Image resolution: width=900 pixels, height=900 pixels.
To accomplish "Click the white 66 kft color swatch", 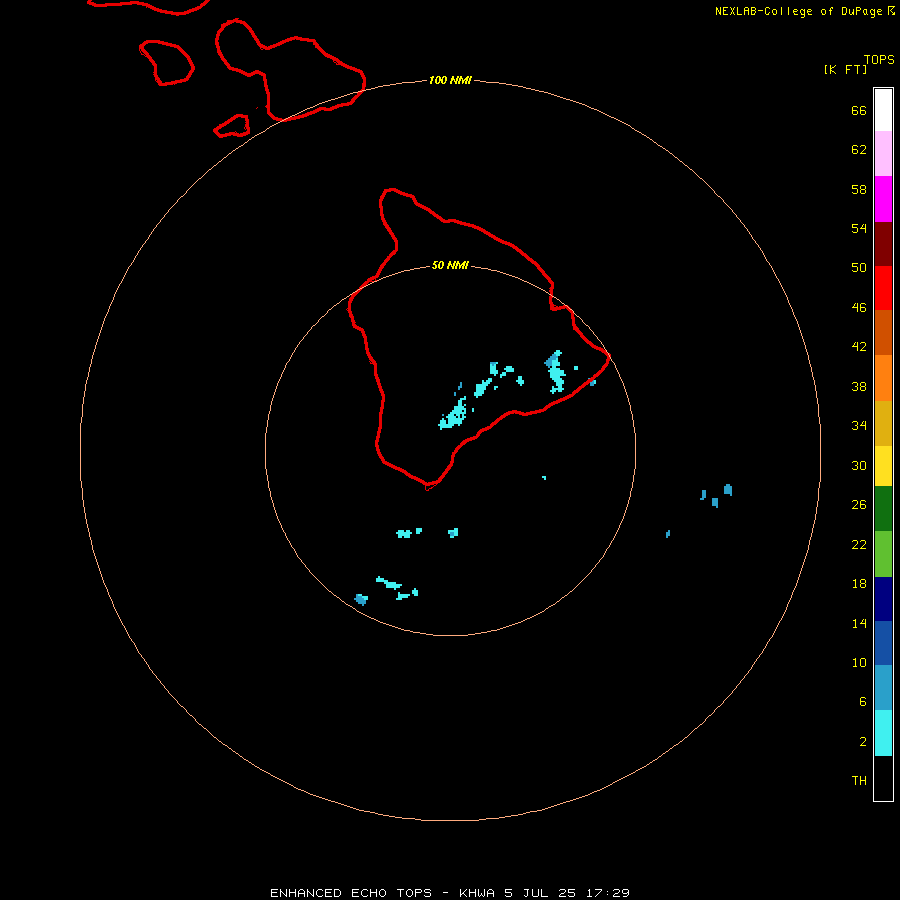I will 883,110.
